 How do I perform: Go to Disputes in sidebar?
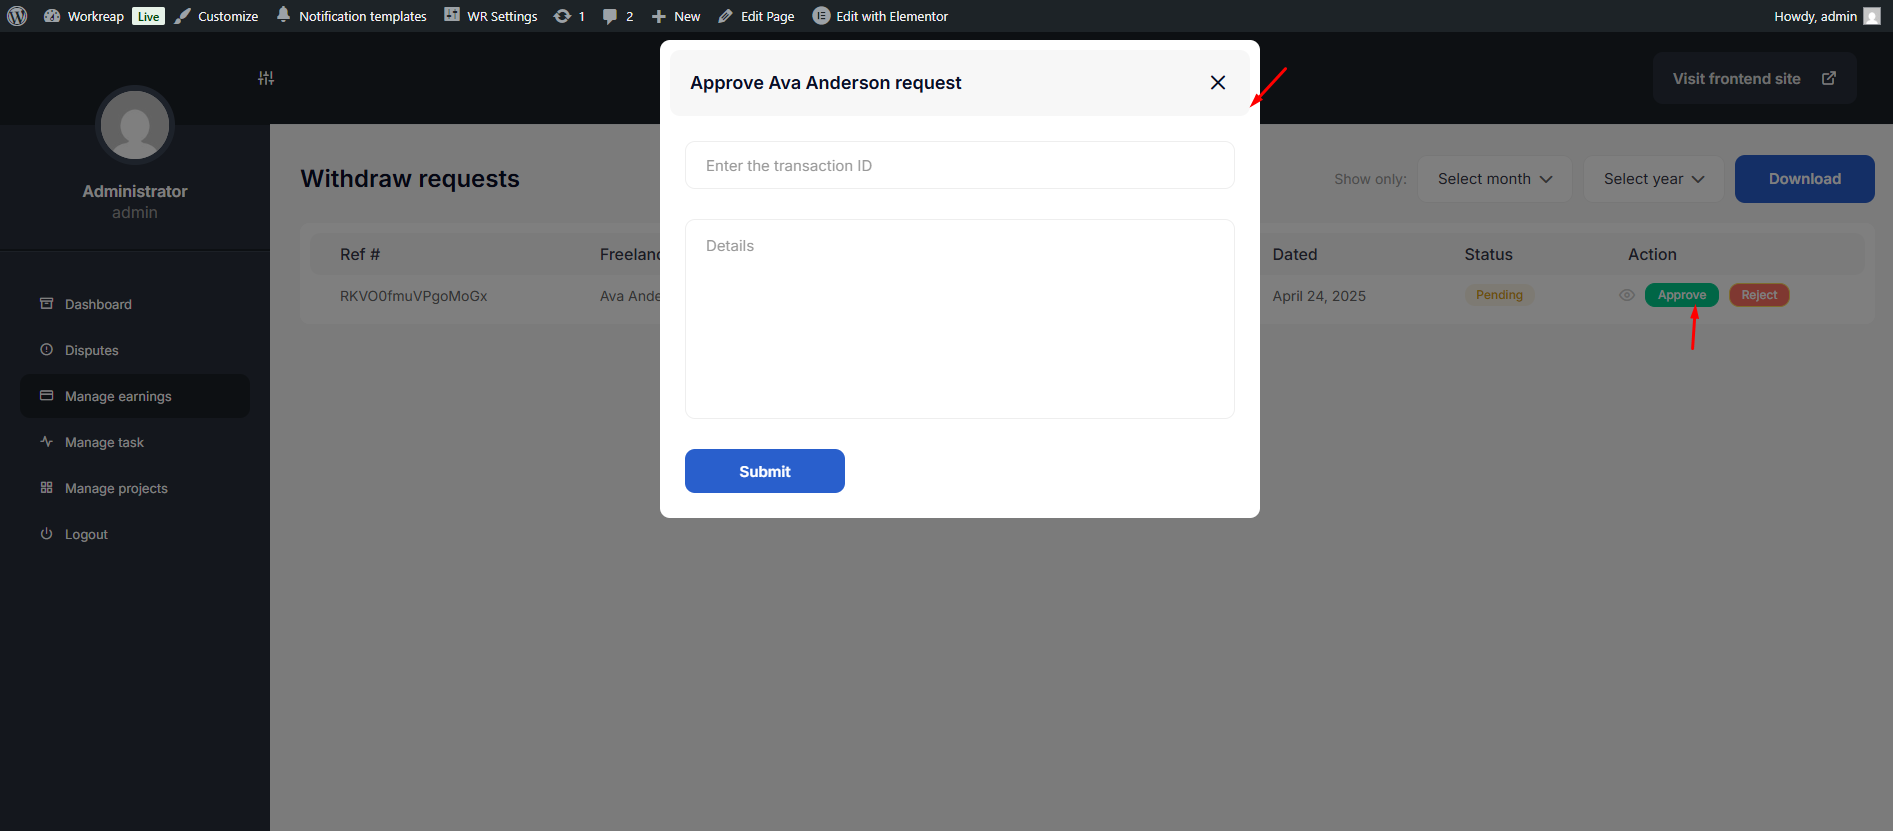point(91,351)
